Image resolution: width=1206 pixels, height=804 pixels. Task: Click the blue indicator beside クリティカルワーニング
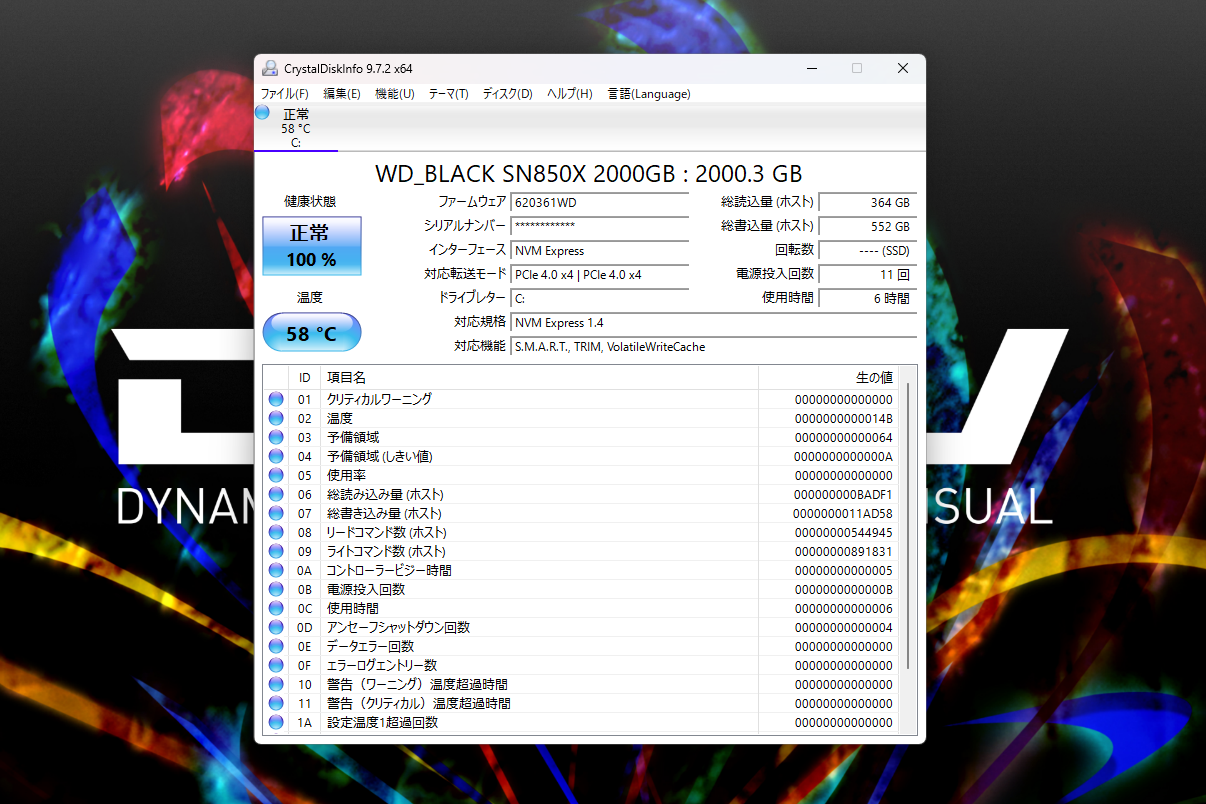tap(275, 398)
